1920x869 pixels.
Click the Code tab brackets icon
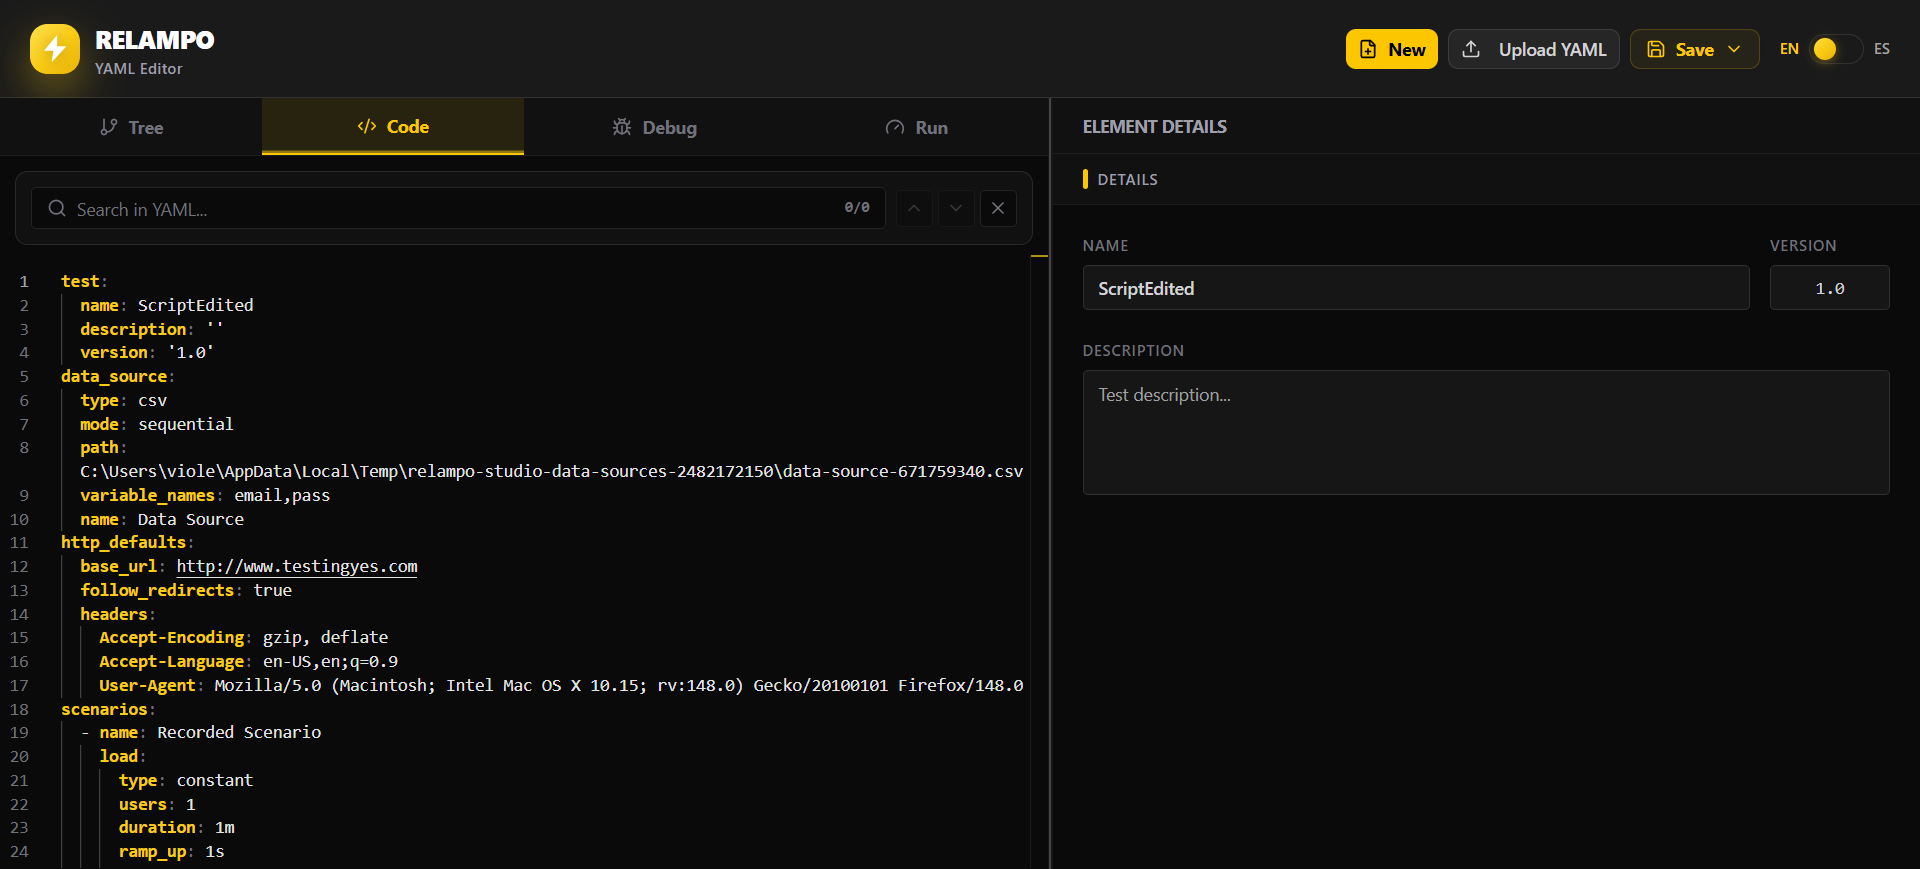pos(367,126)
